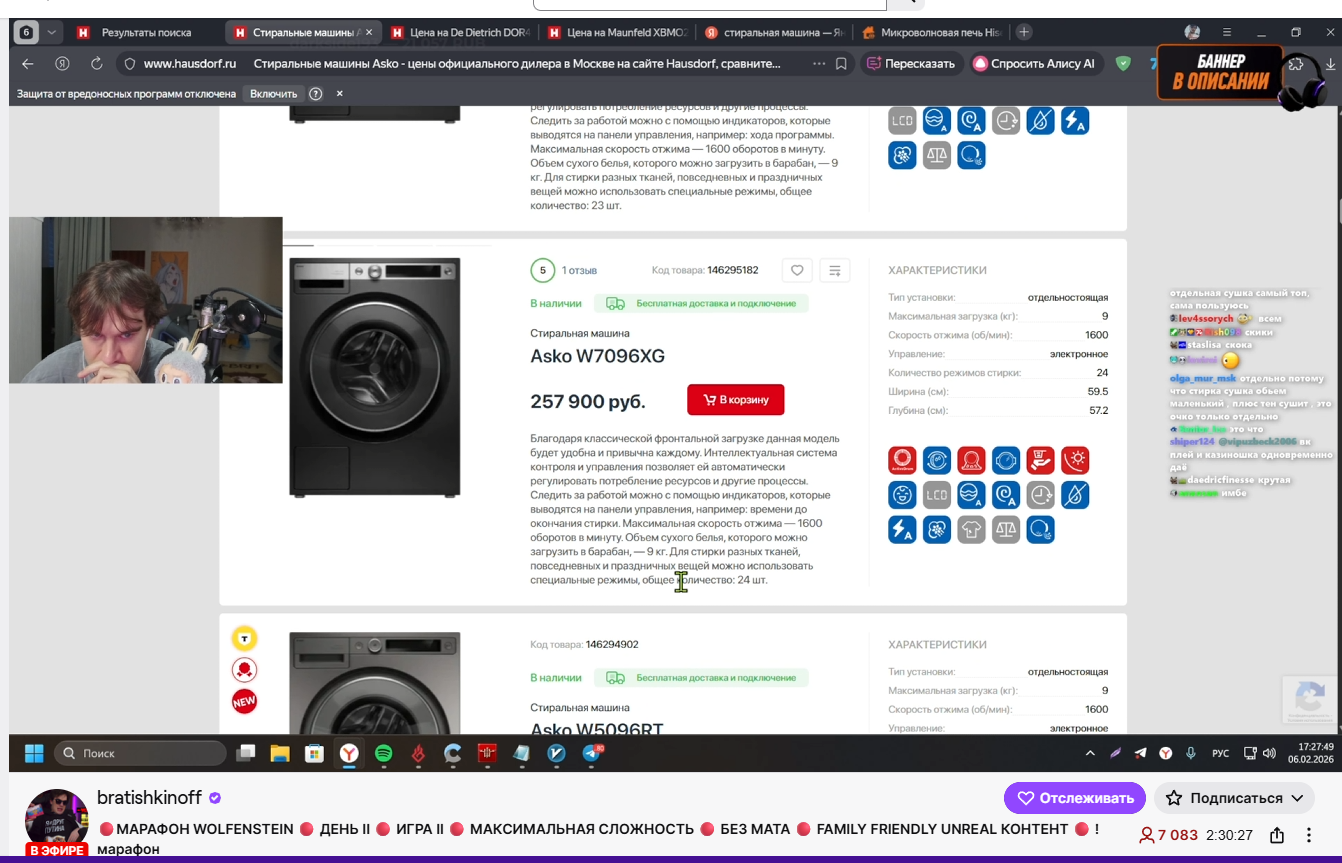Open the РУС input language switcher

click(x=1220, y=753)
